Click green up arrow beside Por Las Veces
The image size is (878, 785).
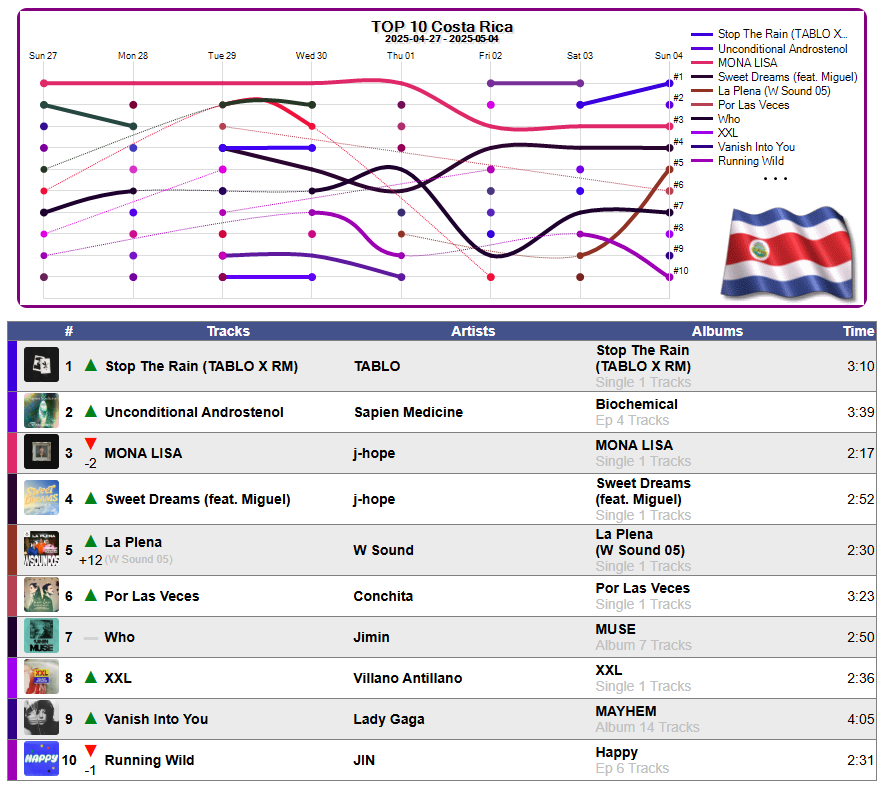pyautogui.click(x=91, y=595)
